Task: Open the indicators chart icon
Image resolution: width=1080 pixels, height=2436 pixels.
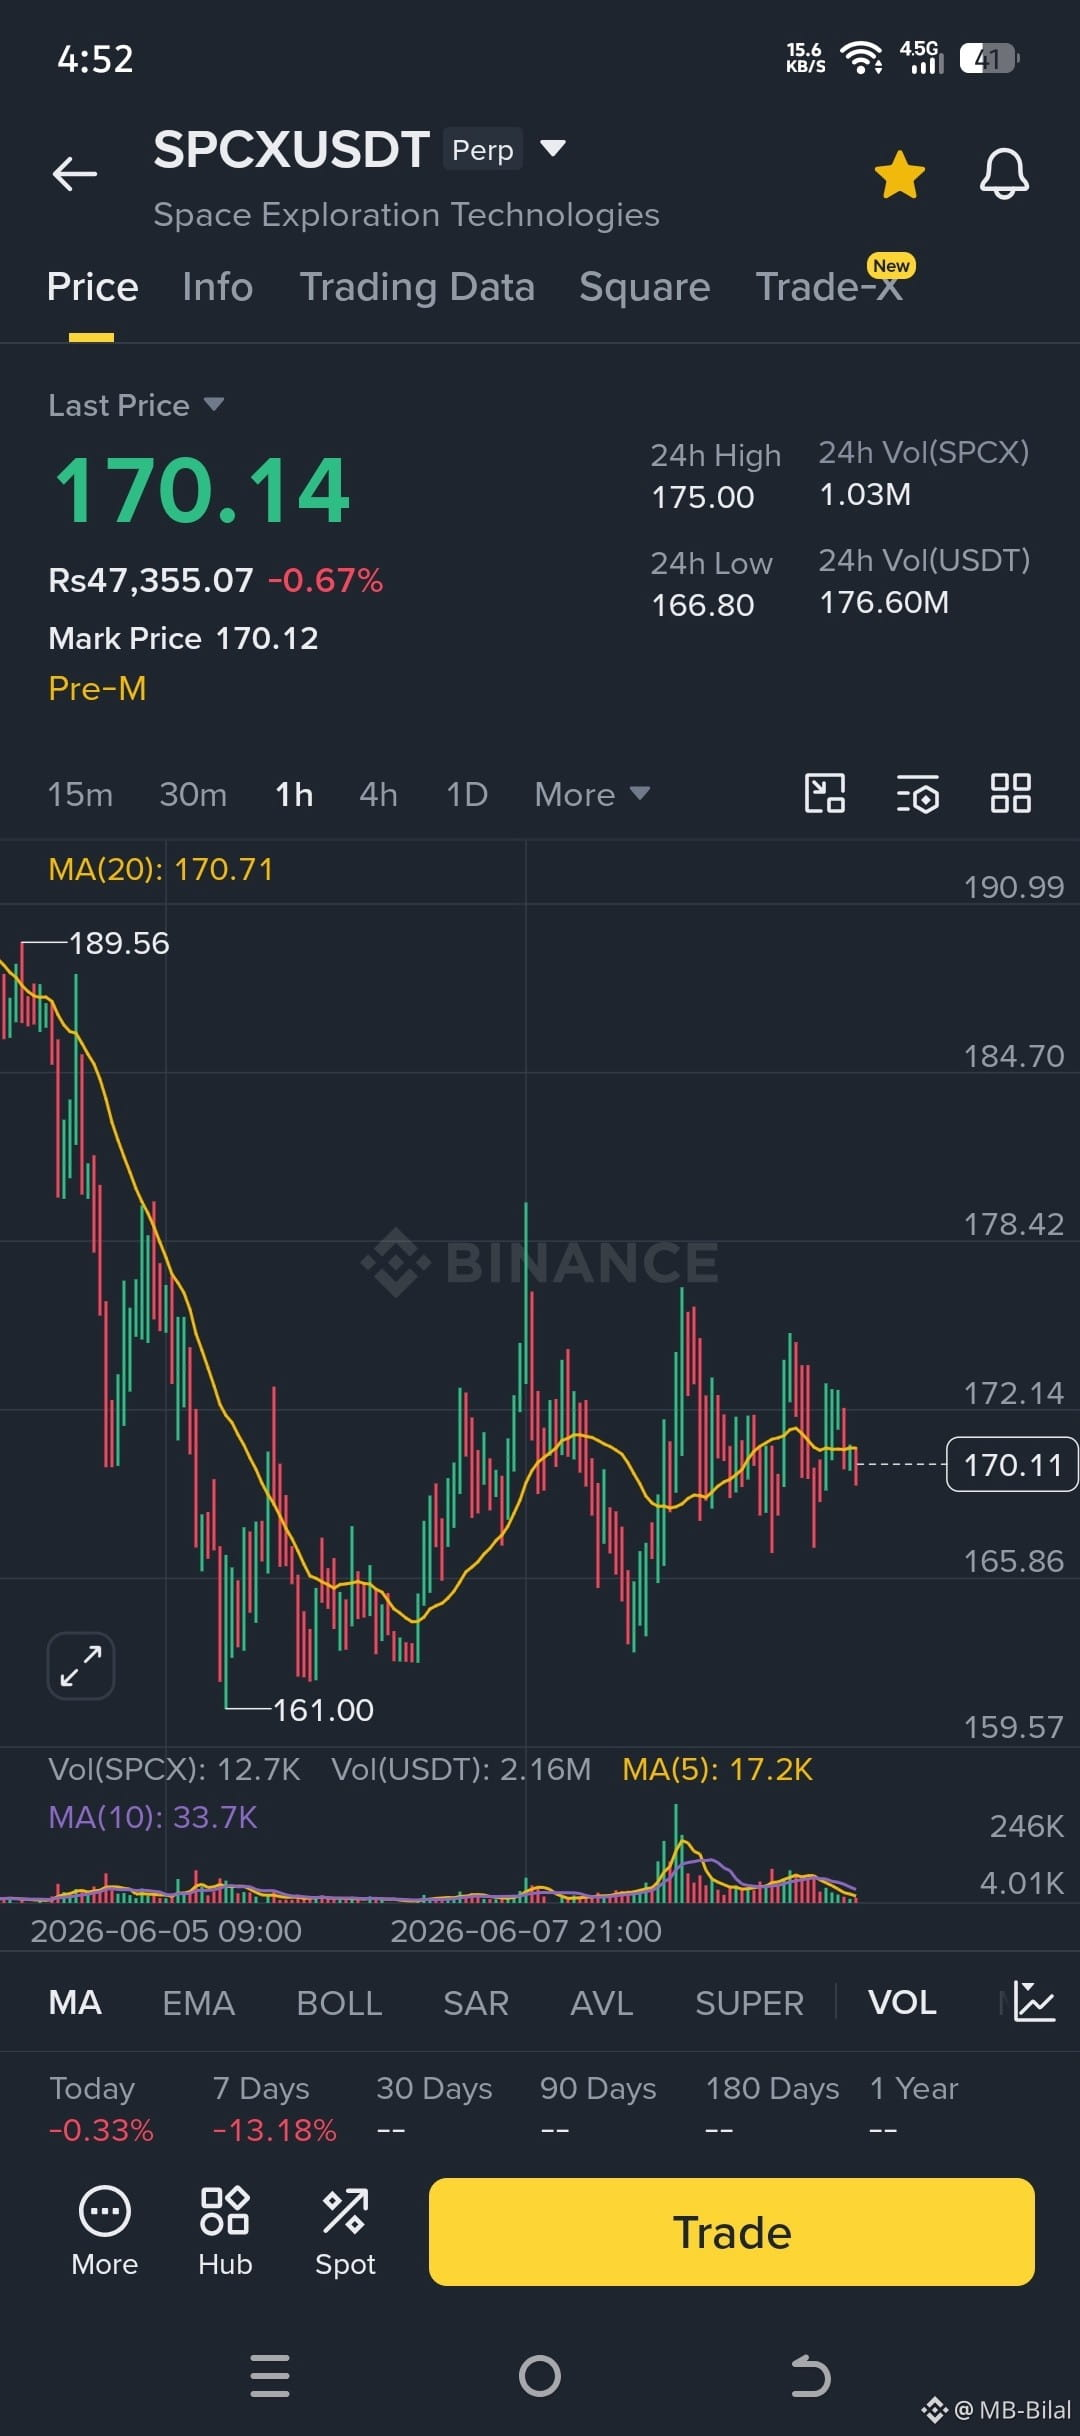Action: [1034, 2002]
